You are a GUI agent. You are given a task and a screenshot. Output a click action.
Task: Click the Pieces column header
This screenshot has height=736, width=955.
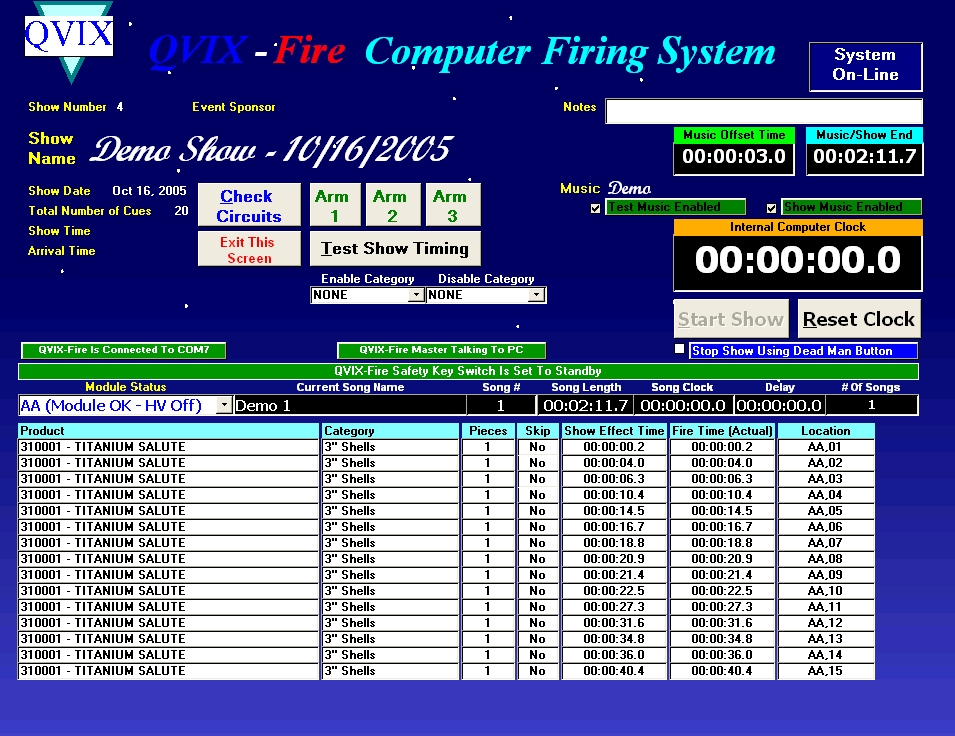tap(488, 431)
